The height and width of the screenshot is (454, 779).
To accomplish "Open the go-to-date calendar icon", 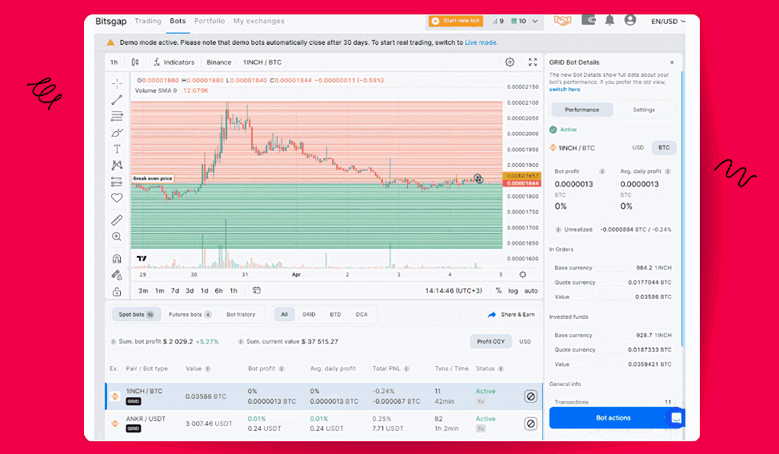I will click(x=256, y=291).
